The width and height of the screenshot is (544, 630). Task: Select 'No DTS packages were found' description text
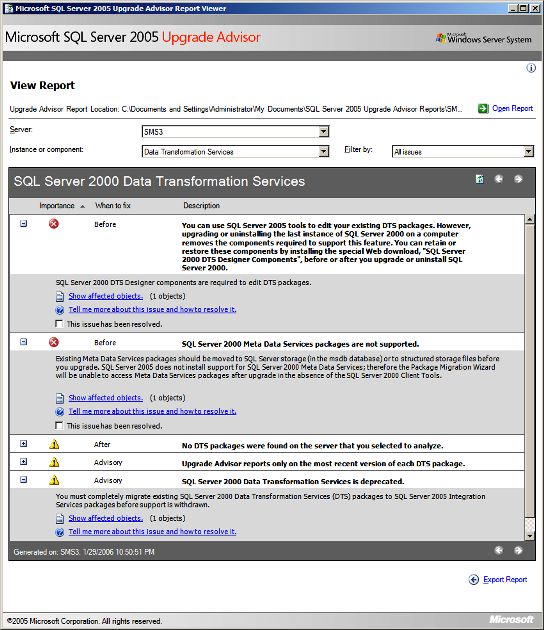coord(313,446)
